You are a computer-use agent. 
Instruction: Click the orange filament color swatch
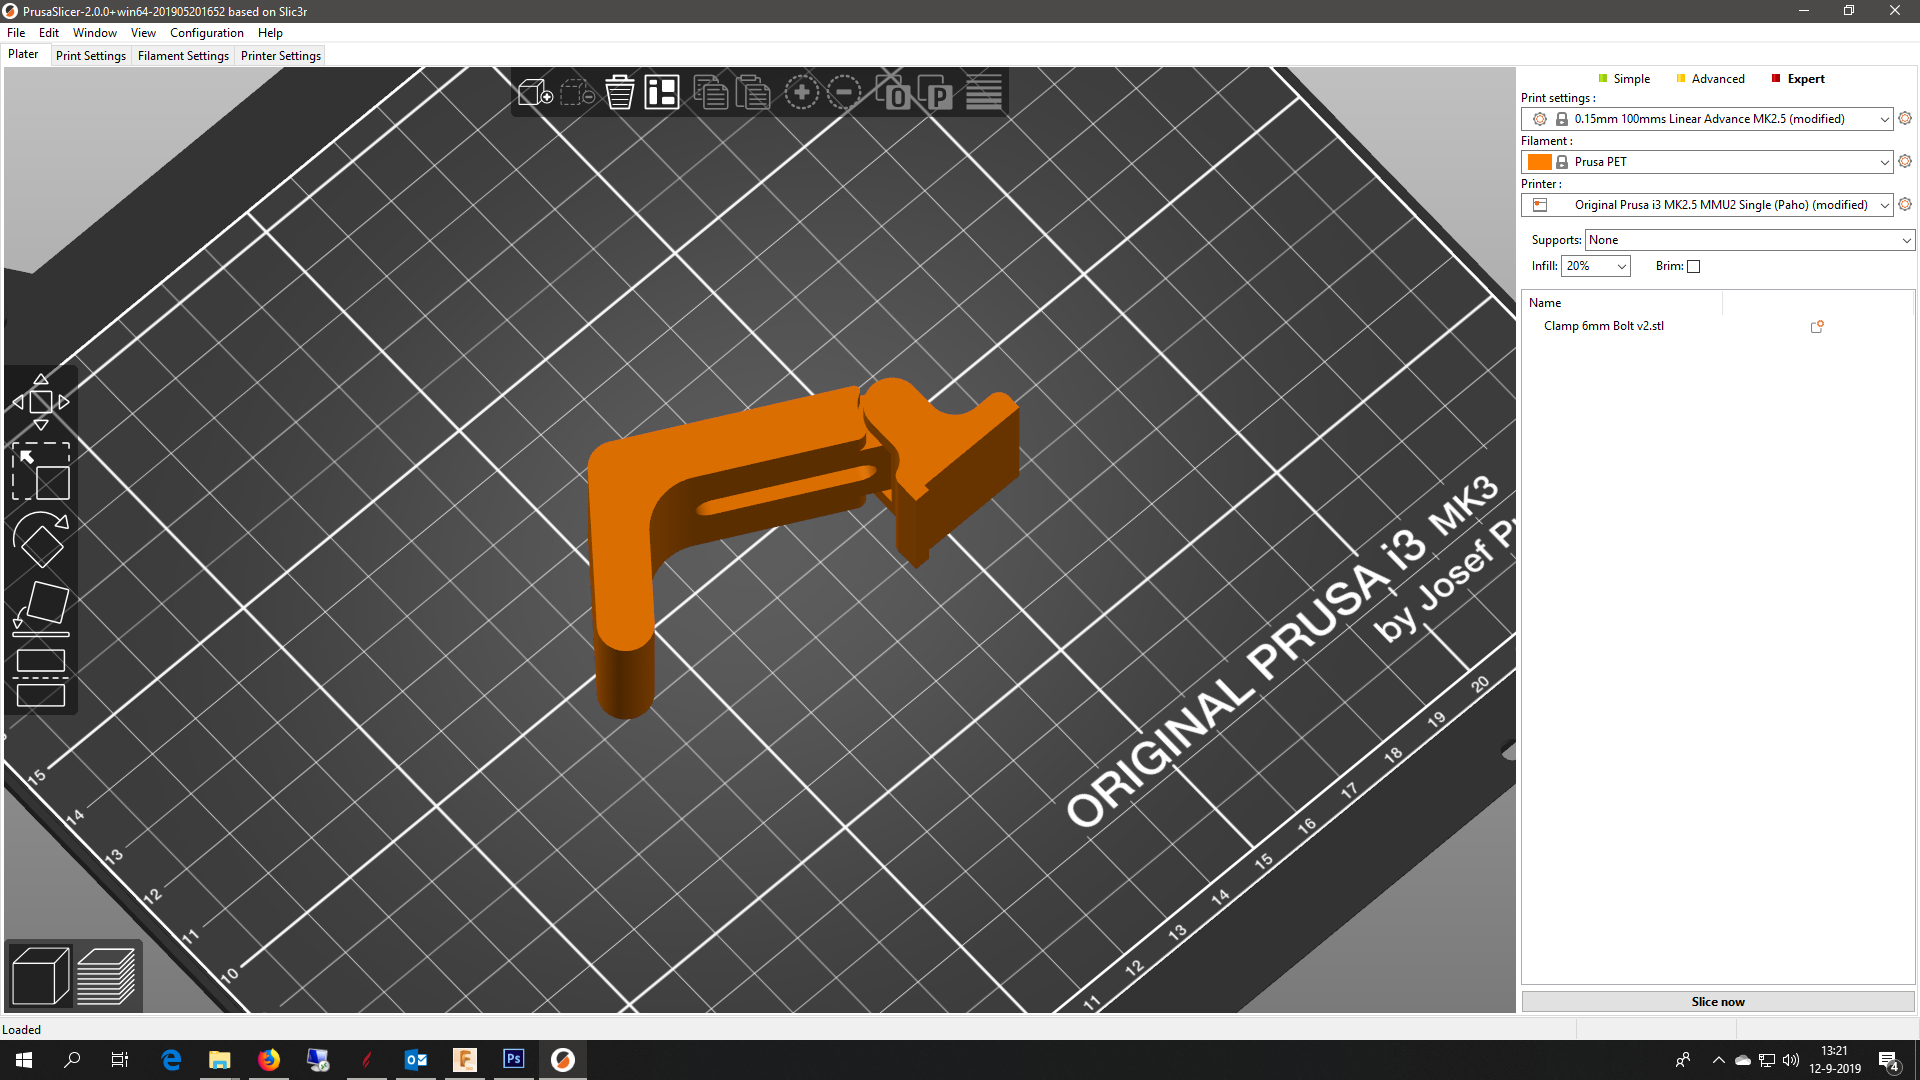pyautogui.click(x=1539, y=162)
